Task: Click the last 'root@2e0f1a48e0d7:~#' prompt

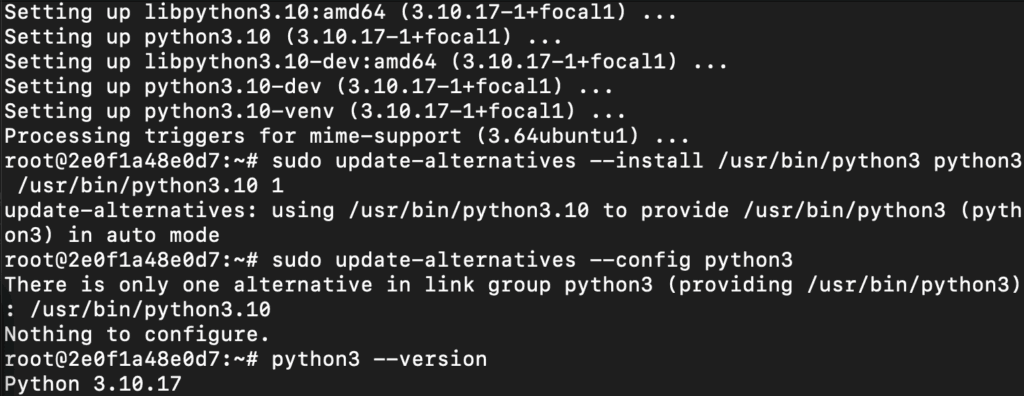Action: coord(131,359)
